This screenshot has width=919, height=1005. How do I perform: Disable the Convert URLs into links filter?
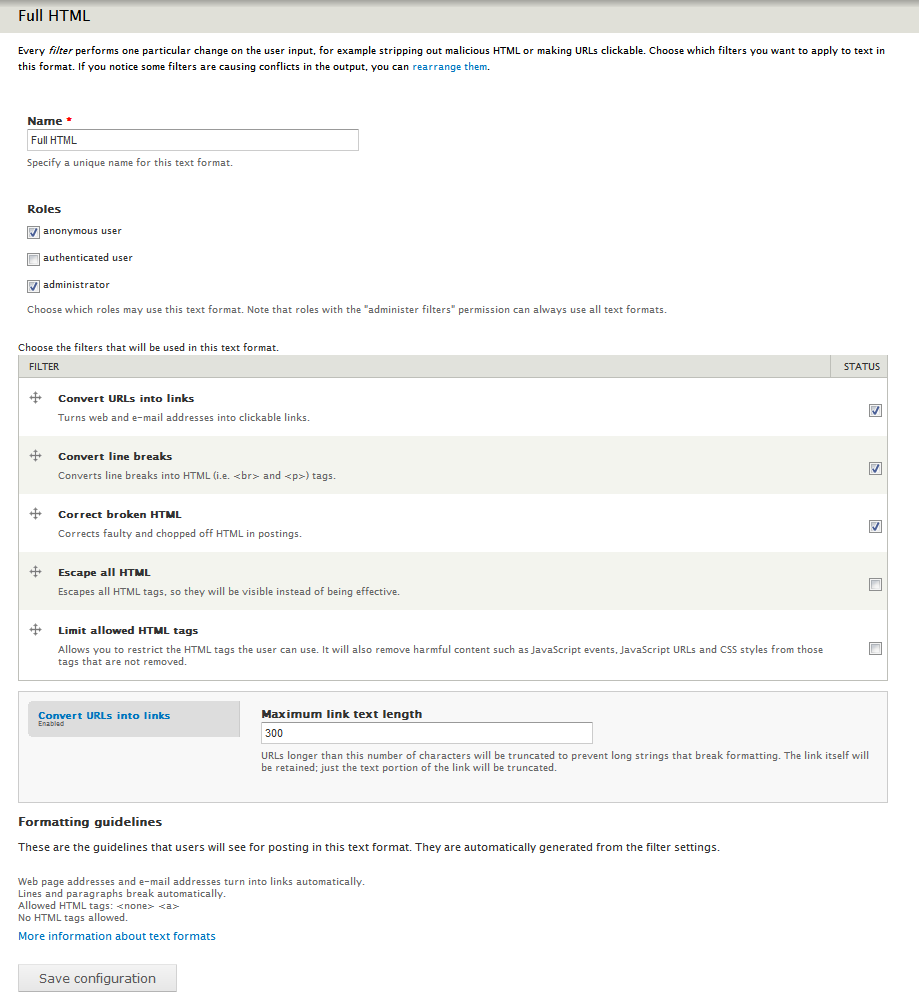(x=875, y=411)
